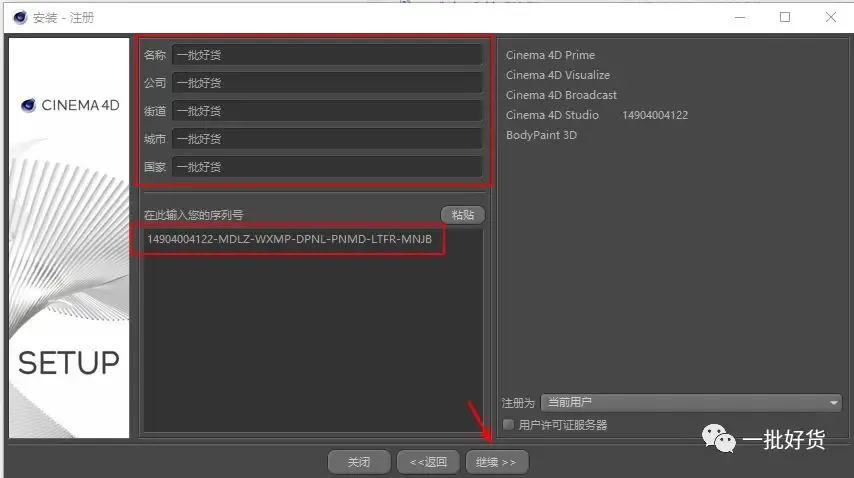Click the 关闭 button
Image resolution: width=854 pixels, height=478 pixels.
[x=359, y=462]
